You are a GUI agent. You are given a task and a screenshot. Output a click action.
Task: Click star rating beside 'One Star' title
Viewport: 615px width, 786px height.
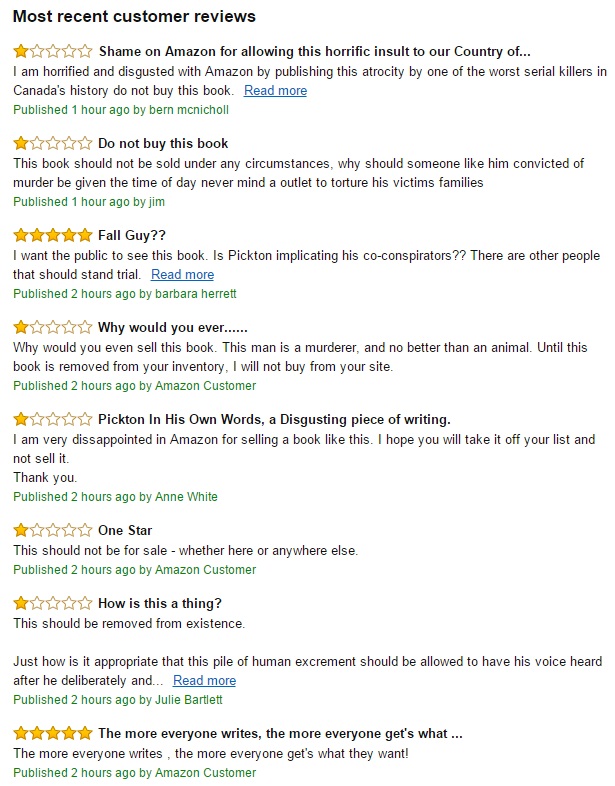(x=52, y=530)
